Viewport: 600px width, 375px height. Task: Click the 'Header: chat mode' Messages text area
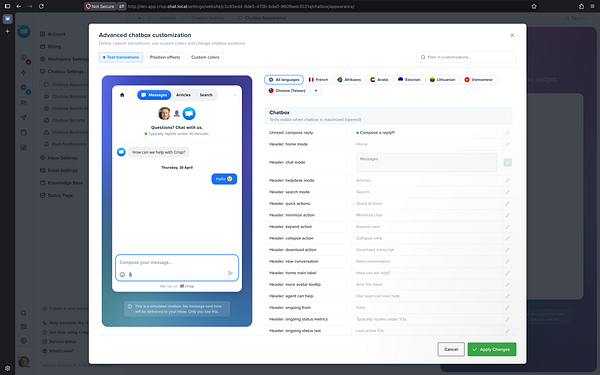[427, 163]
